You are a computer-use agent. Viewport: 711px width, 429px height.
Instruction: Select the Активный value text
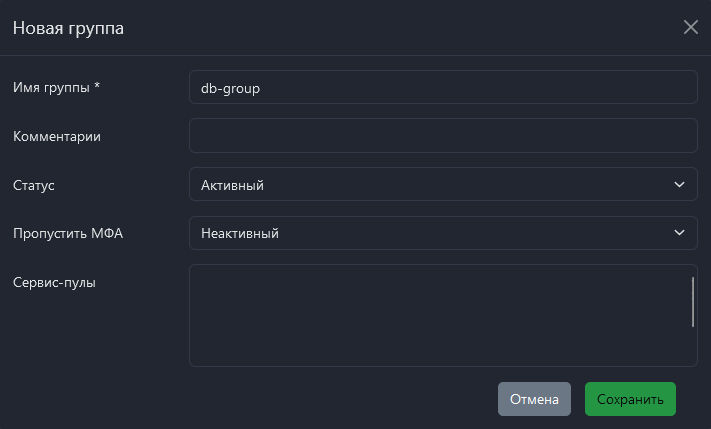(232, 185)
